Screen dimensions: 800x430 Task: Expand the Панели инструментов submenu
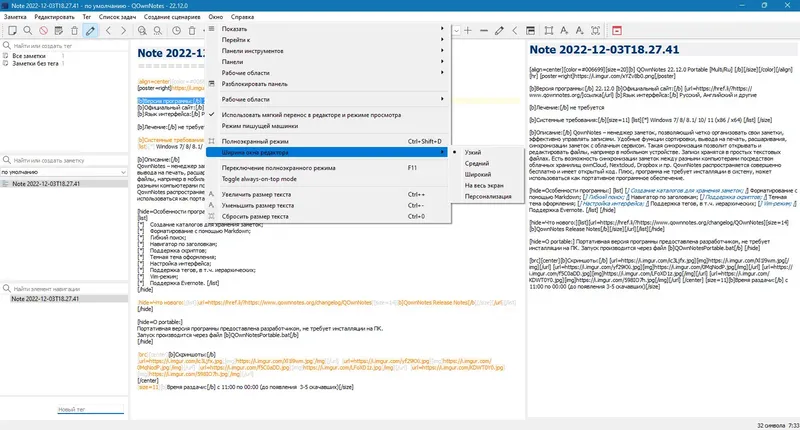pos(327,51)
